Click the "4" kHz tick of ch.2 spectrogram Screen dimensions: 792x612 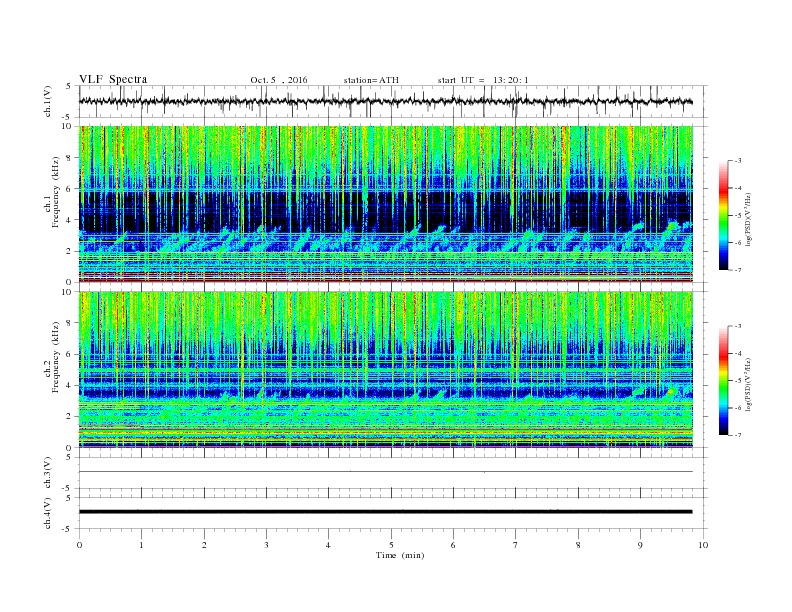click(70, 385)
